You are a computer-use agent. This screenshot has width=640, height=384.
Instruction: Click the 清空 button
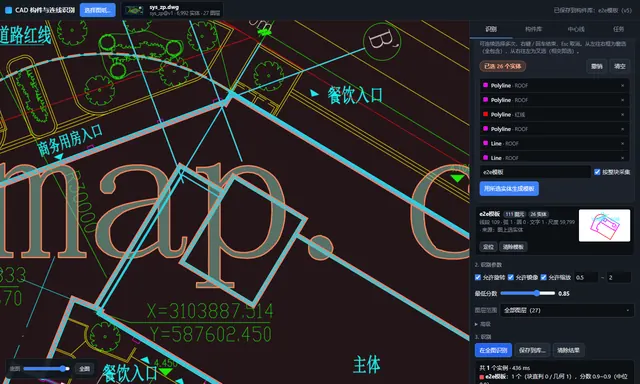pyautogui.click(x=620, y=66)
